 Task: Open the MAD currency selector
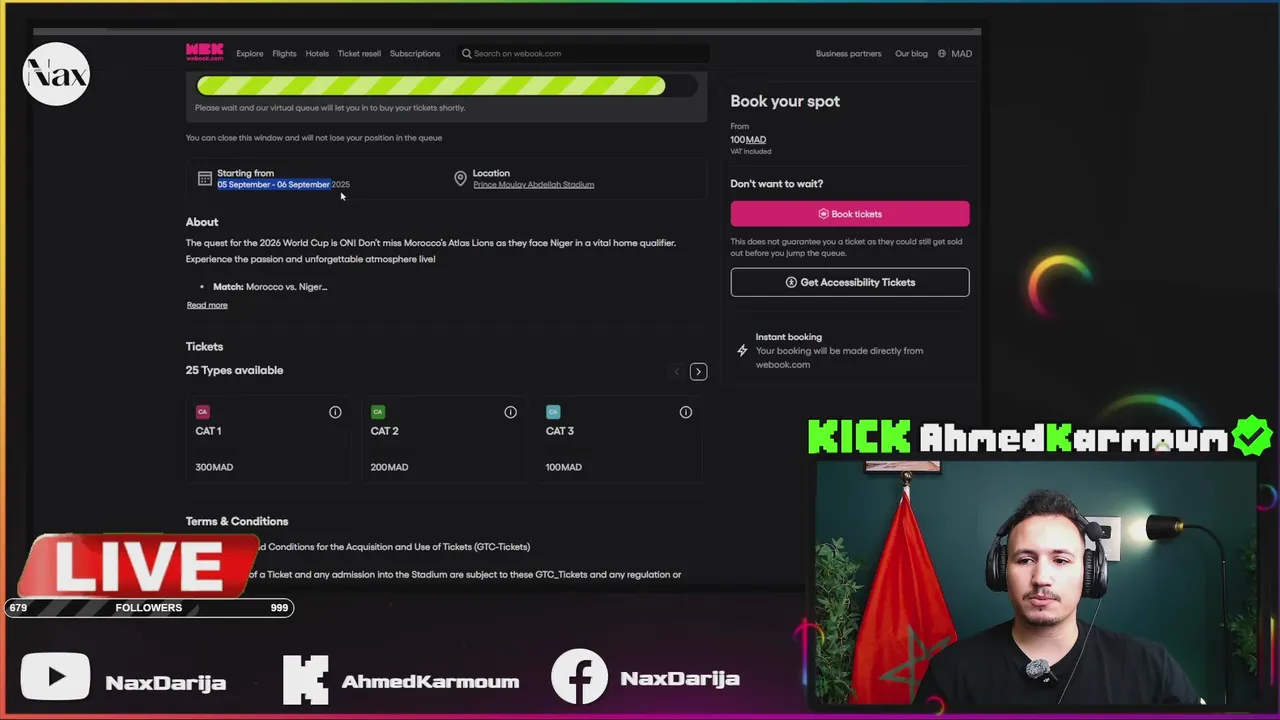pyautogui.click(x=961, y=54)
